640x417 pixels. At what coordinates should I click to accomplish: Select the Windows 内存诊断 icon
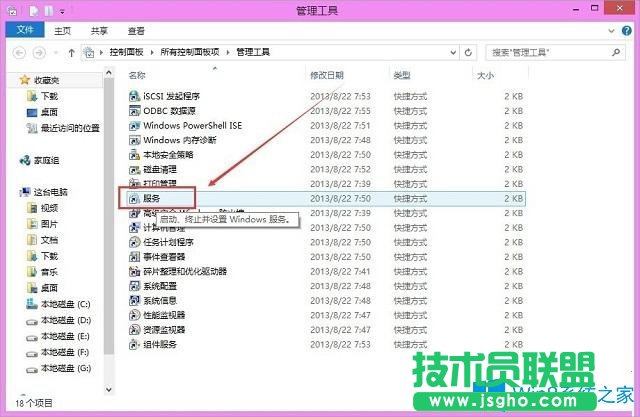point(134,140)
